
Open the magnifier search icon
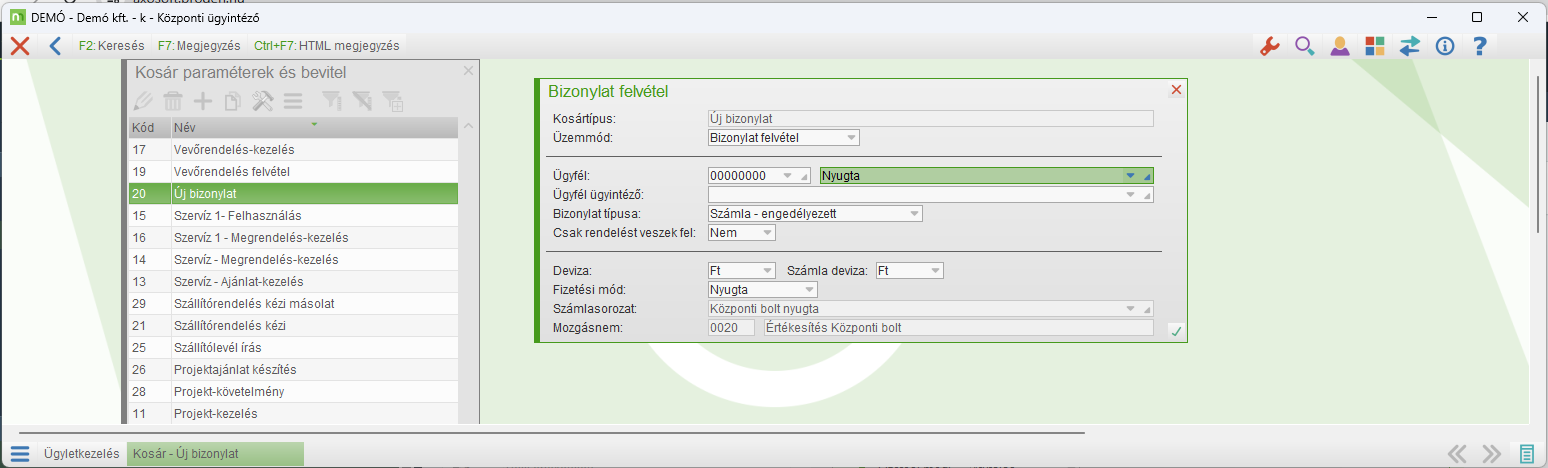point(1305,46)
